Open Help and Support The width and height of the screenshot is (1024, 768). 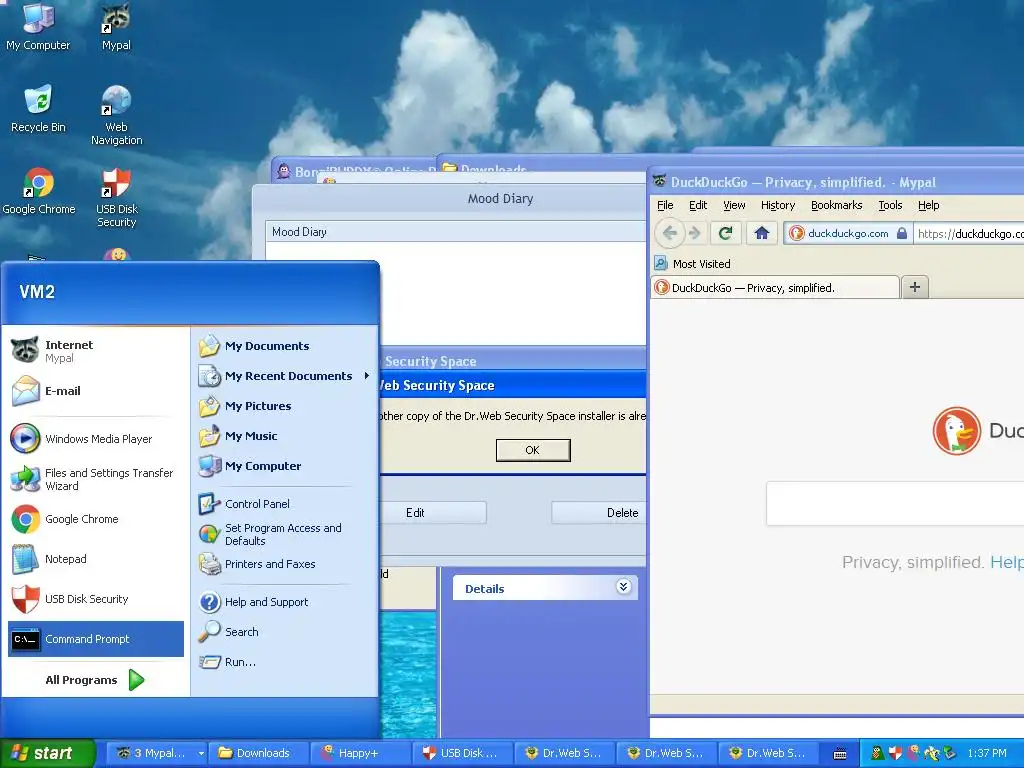pos(285,602)
